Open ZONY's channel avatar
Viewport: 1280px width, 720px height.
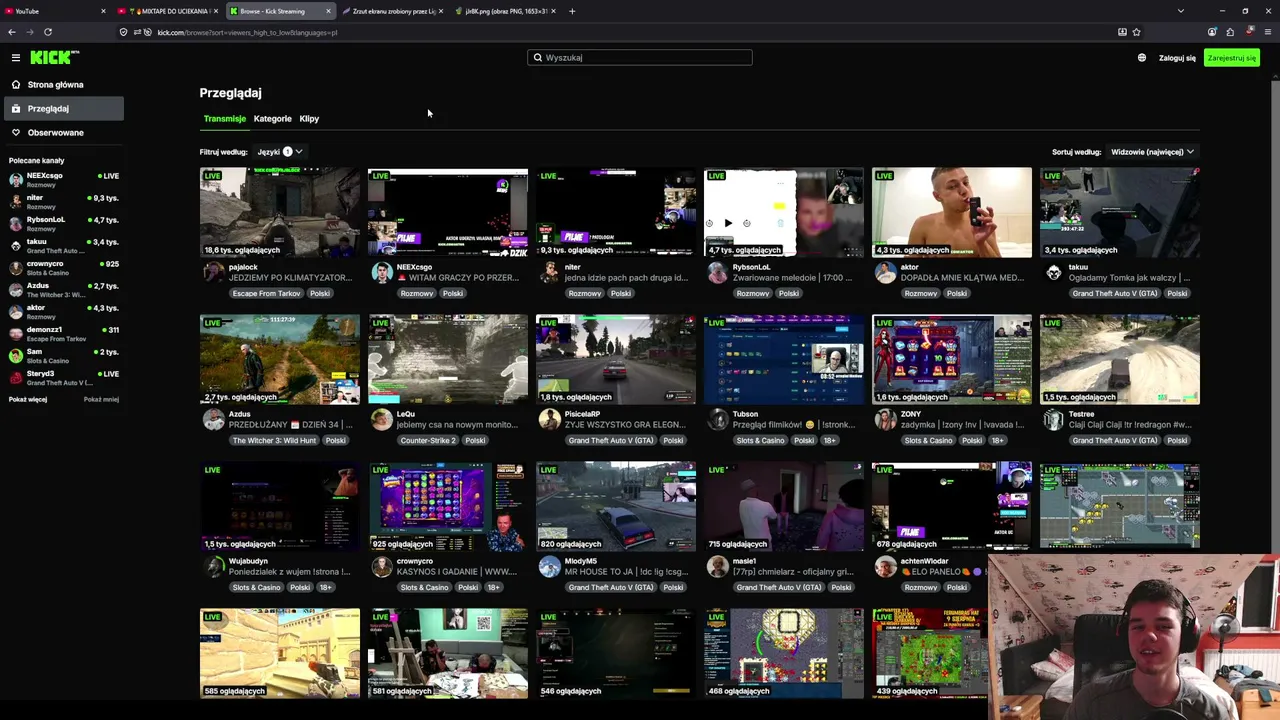tap(886, 420)
